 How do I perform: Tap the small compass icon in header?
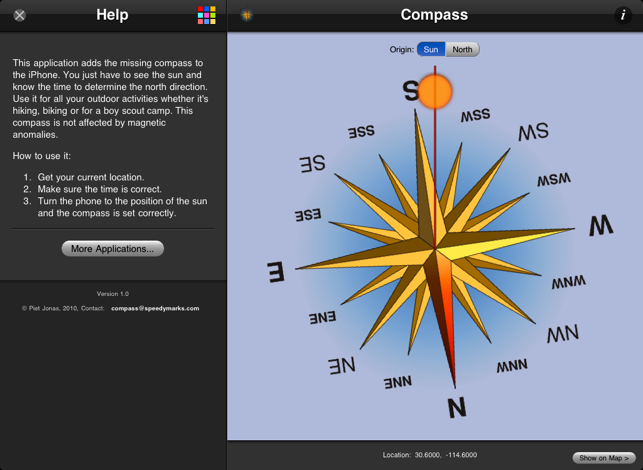click(246, 15)
